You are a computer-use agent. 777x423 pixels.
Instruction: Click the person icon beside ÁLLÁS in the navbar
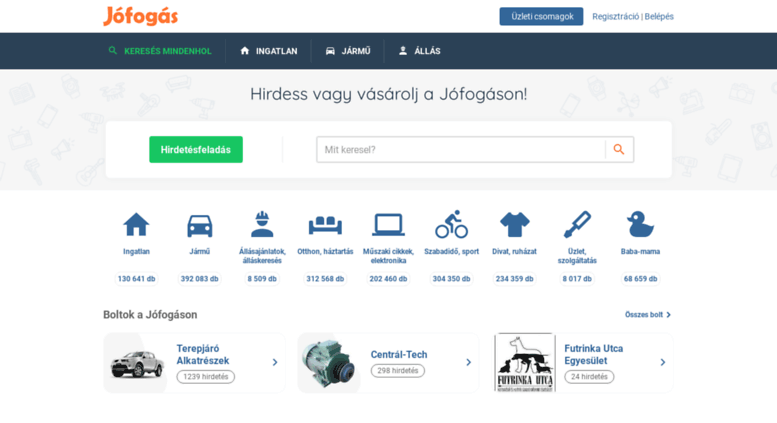click(x=403, y=51)
